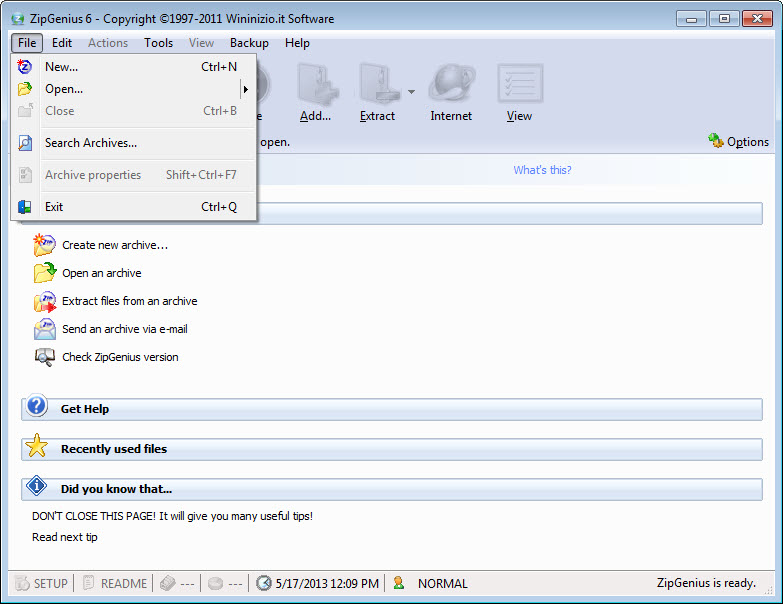Click the Search Archives magnifier icon
Viewport: 783px width, 604px height.
tap(25, 143)
